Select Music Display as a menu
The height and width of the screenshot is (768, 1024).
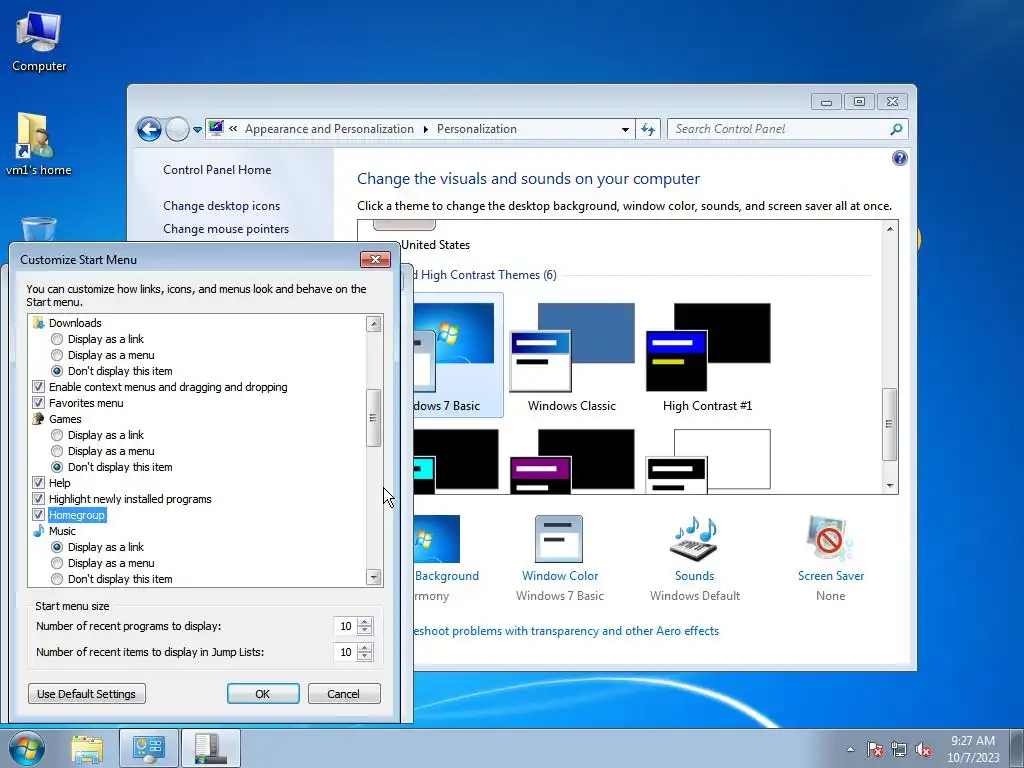point(57,563)
